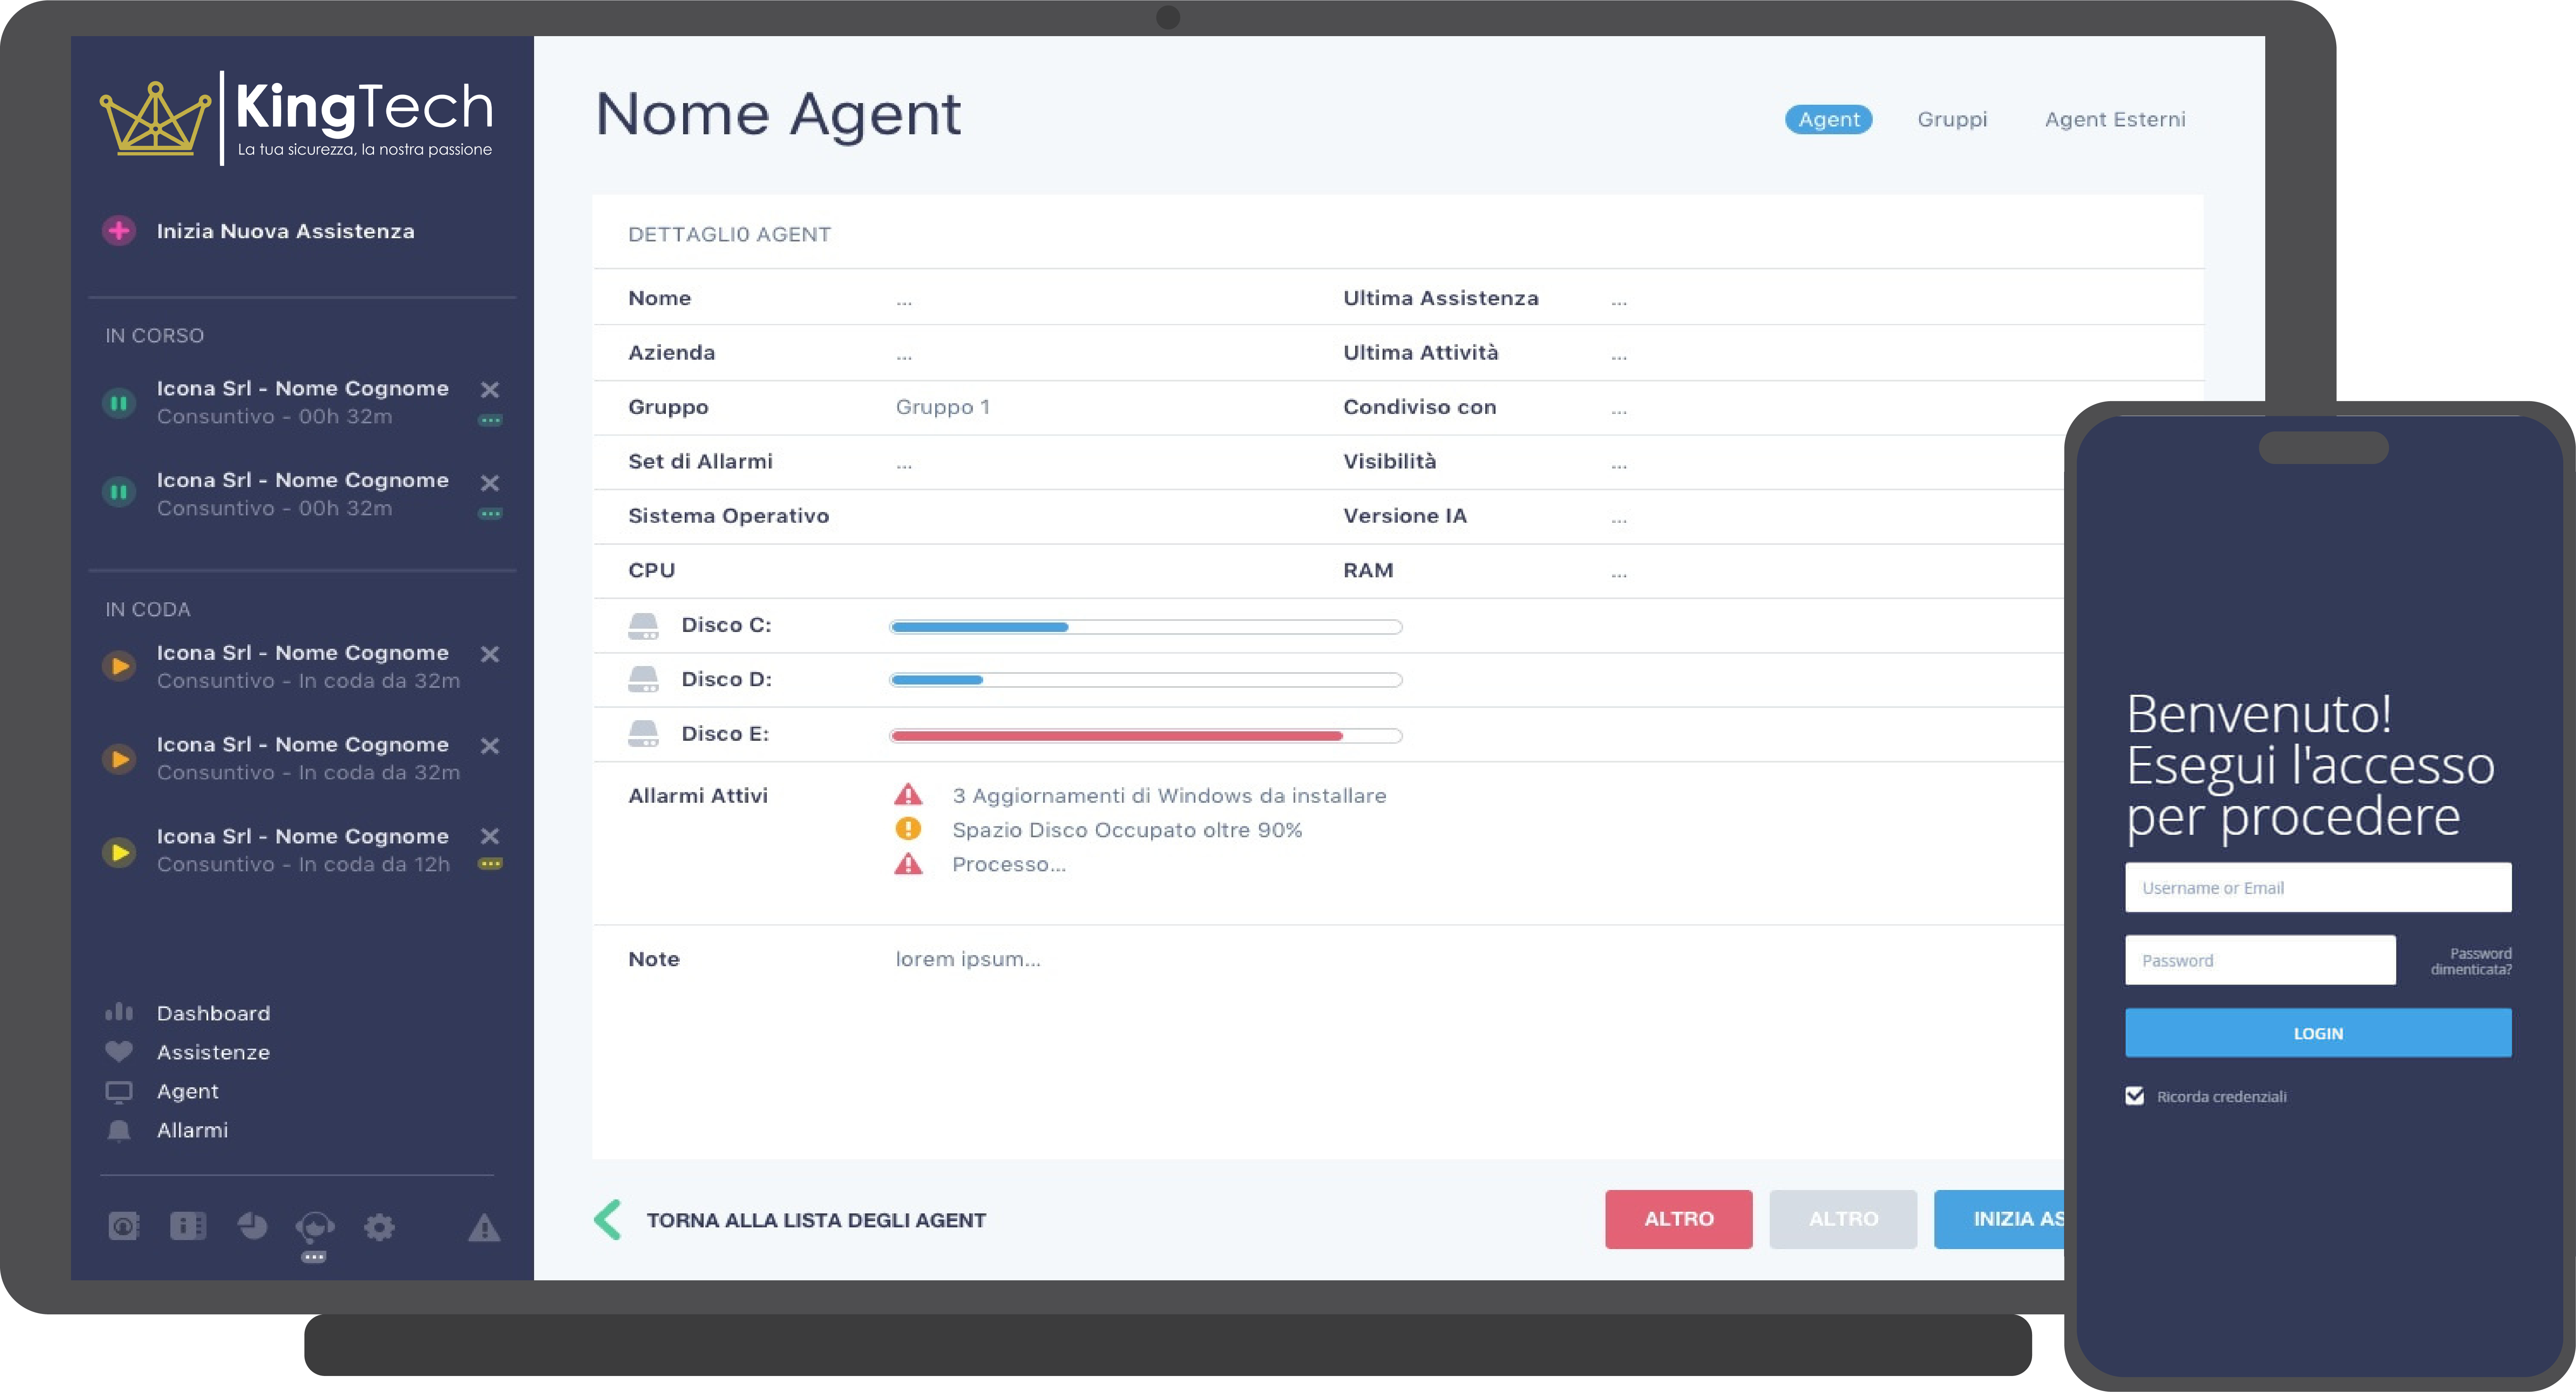Click red alert icon for Windows updates alarm
The height and width of the screenshot is (1392, 2576).
pos(908,795)
